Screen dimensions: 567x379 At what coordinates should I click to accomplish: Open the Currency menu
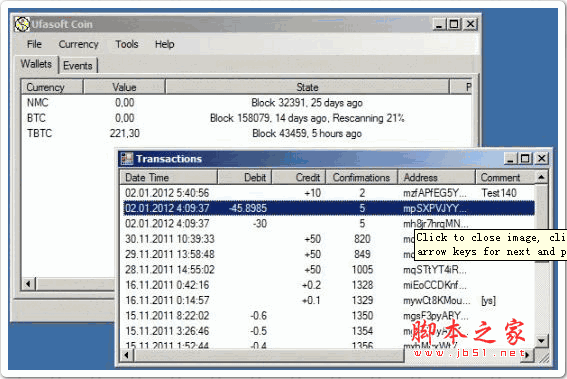coord(78,44)
